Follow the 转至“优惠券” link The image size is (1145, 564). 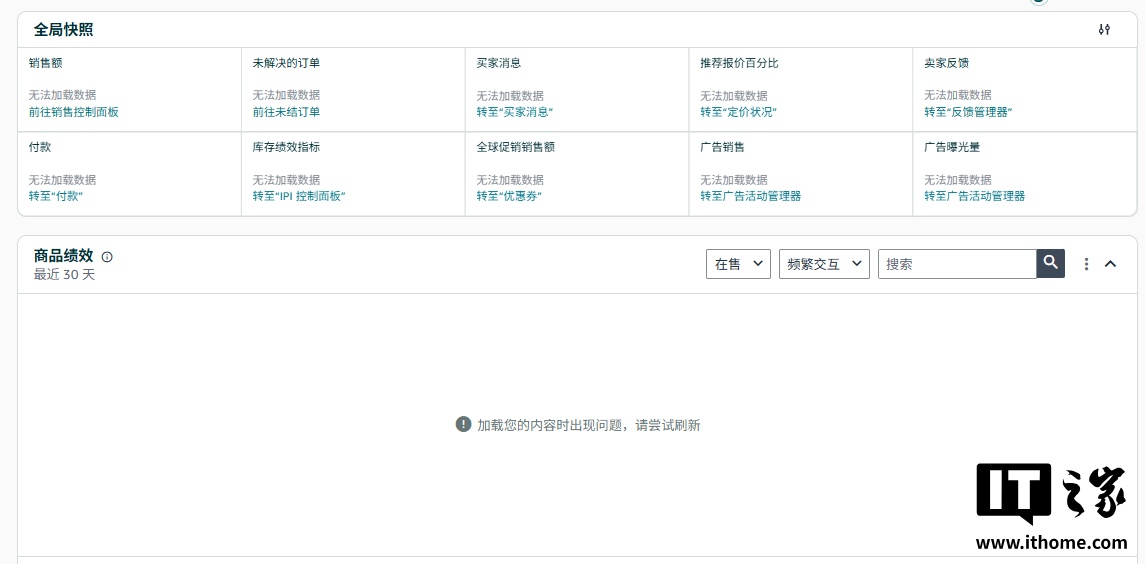(x=509, y=196)
